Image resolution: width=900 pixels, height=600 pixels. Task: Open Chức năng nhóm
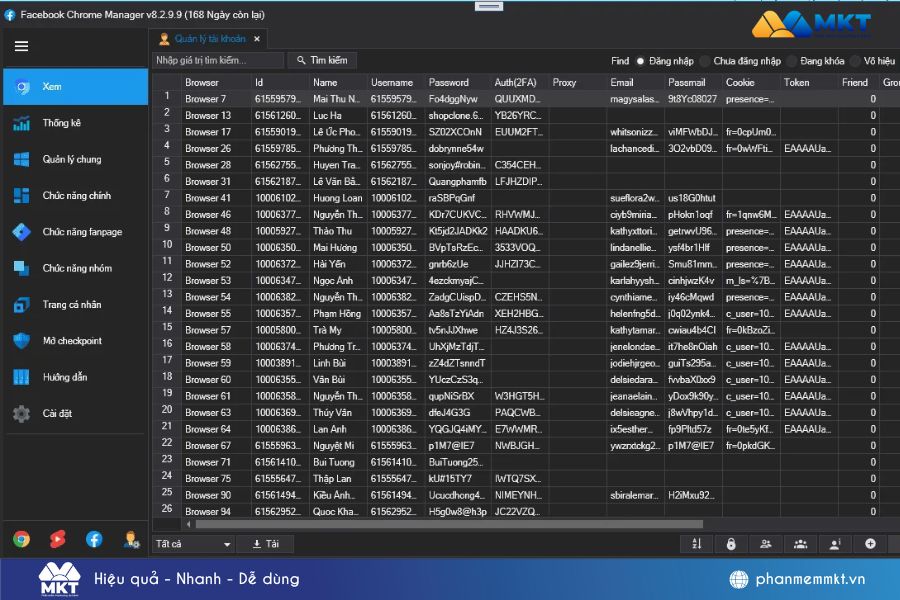[x=76, y=268]
